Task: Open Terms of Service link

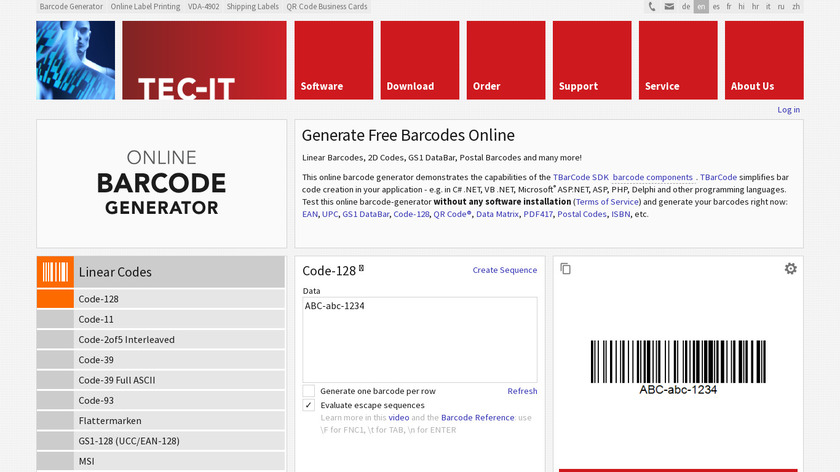Action: point(607,202)
